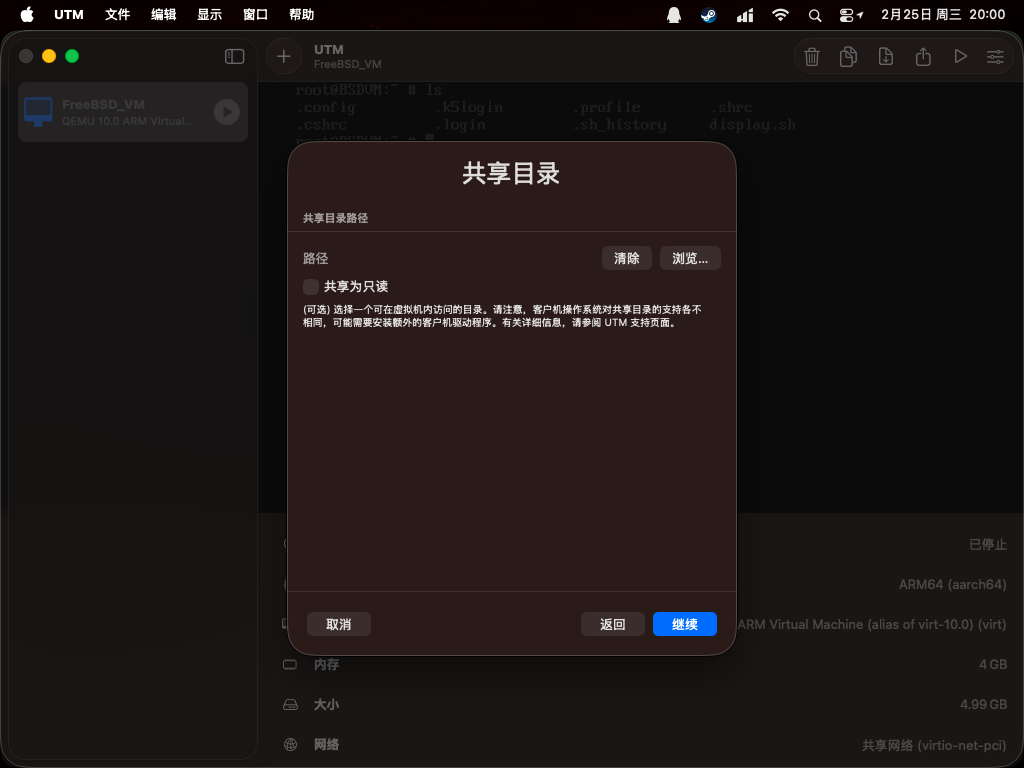
Task: Click the bar chart stats menu bar icon
Action: (745, 15)
